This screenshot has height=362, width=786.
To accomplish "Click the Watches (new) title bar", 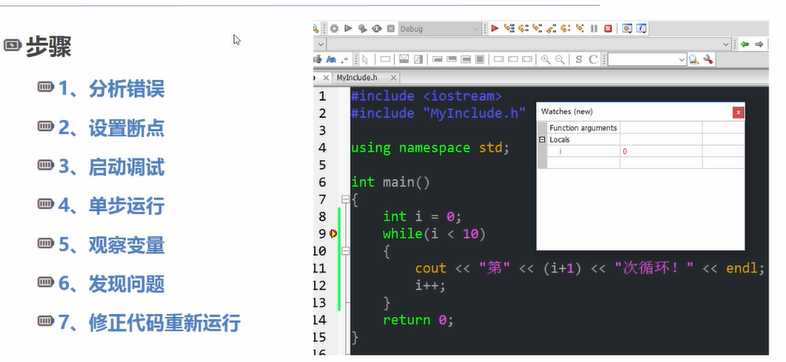I will click(x=634, y=112).
